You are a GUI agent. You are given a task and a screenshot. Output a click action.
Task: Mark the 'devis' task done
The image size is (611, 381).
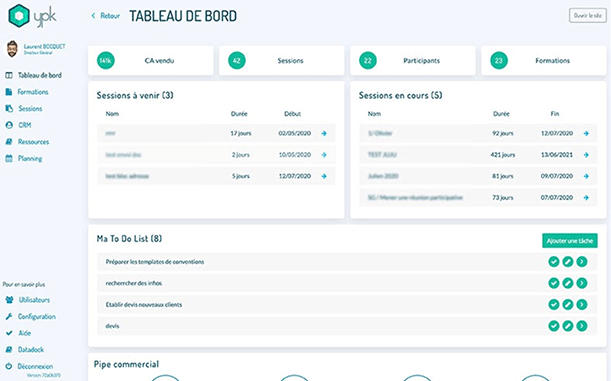coord(554,326)
